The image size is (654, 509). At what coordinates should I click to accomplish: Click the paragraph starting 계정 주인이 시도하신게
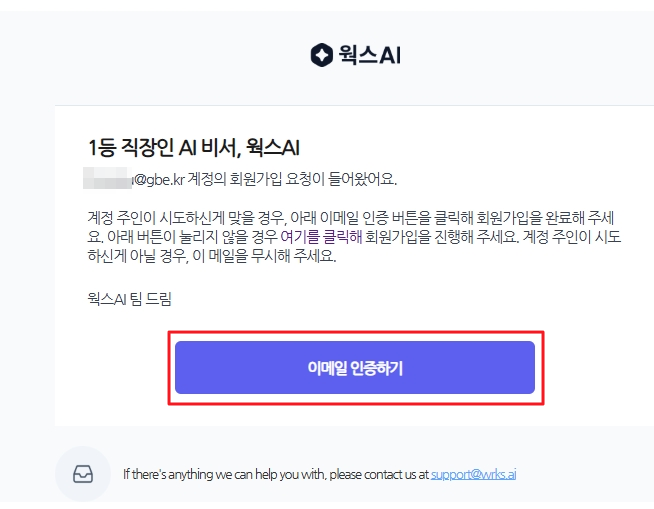(355, 237)
